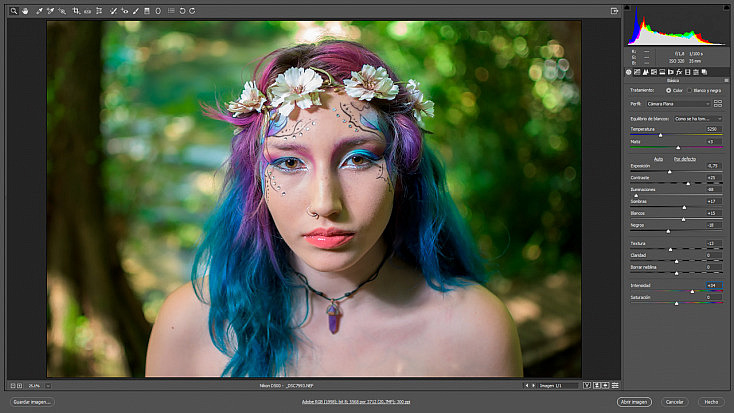Select the Radial Filter tool

158,11
